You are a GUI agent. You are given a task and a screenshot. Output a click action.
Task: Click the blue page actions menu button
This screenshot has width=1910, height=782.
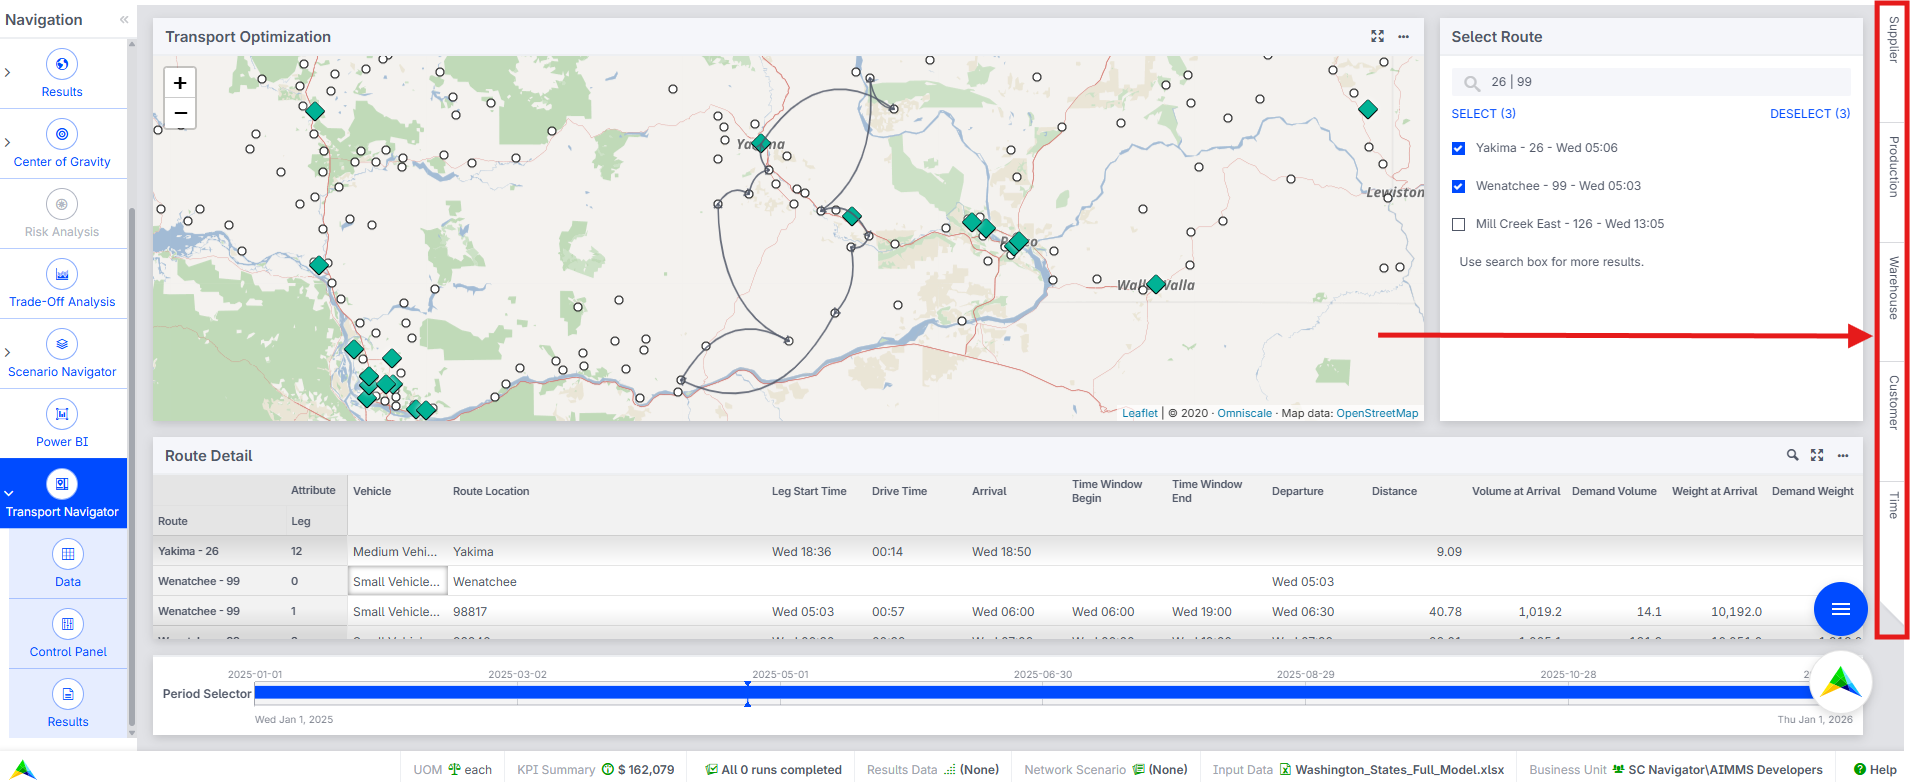(x=1841, y=609)
